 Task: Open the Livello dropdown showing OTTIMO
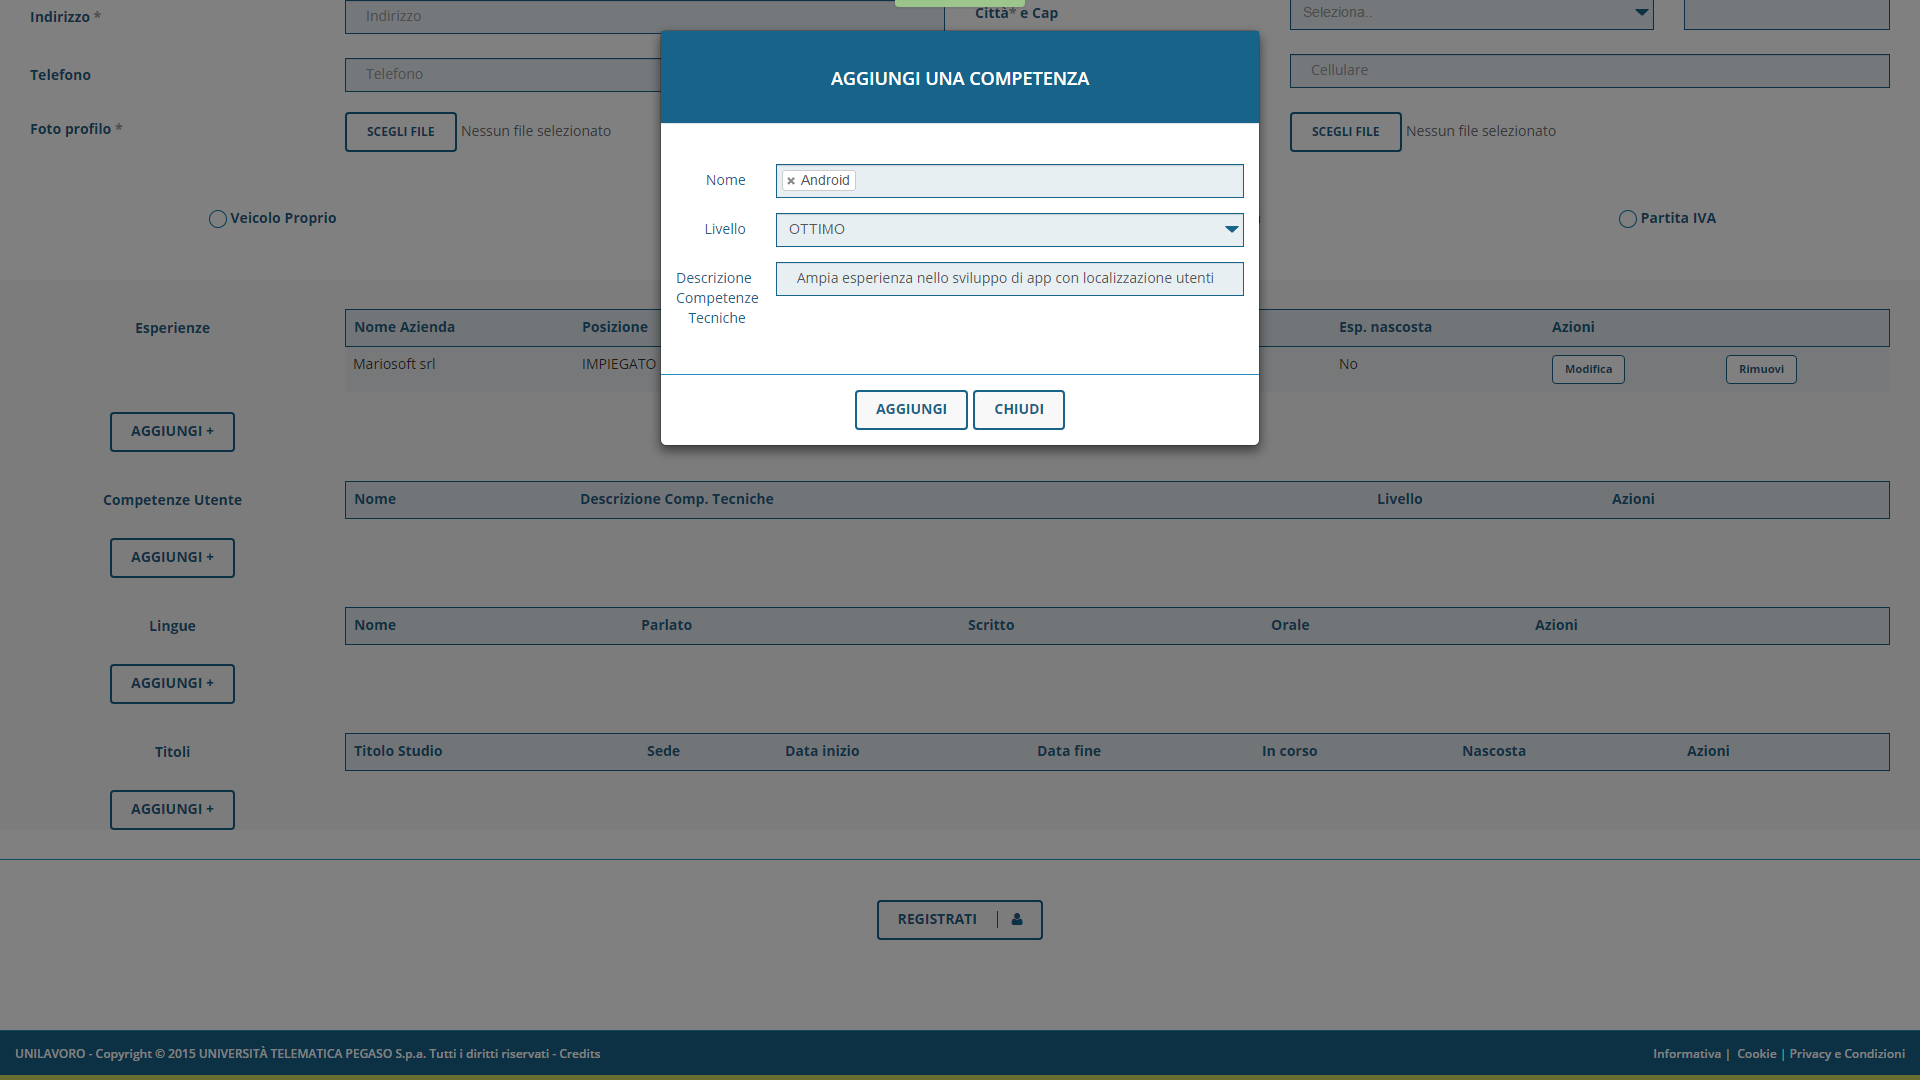tap(1009, 230)
